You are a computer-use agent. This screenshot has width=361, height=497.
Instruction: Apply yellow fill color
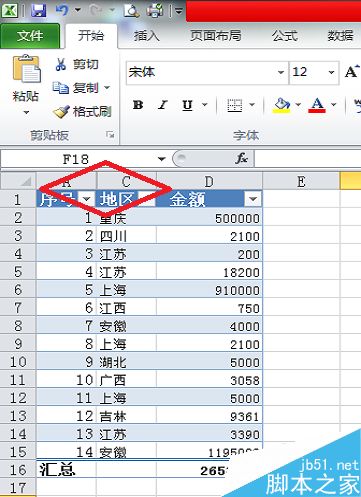click(x=282, y=105)
